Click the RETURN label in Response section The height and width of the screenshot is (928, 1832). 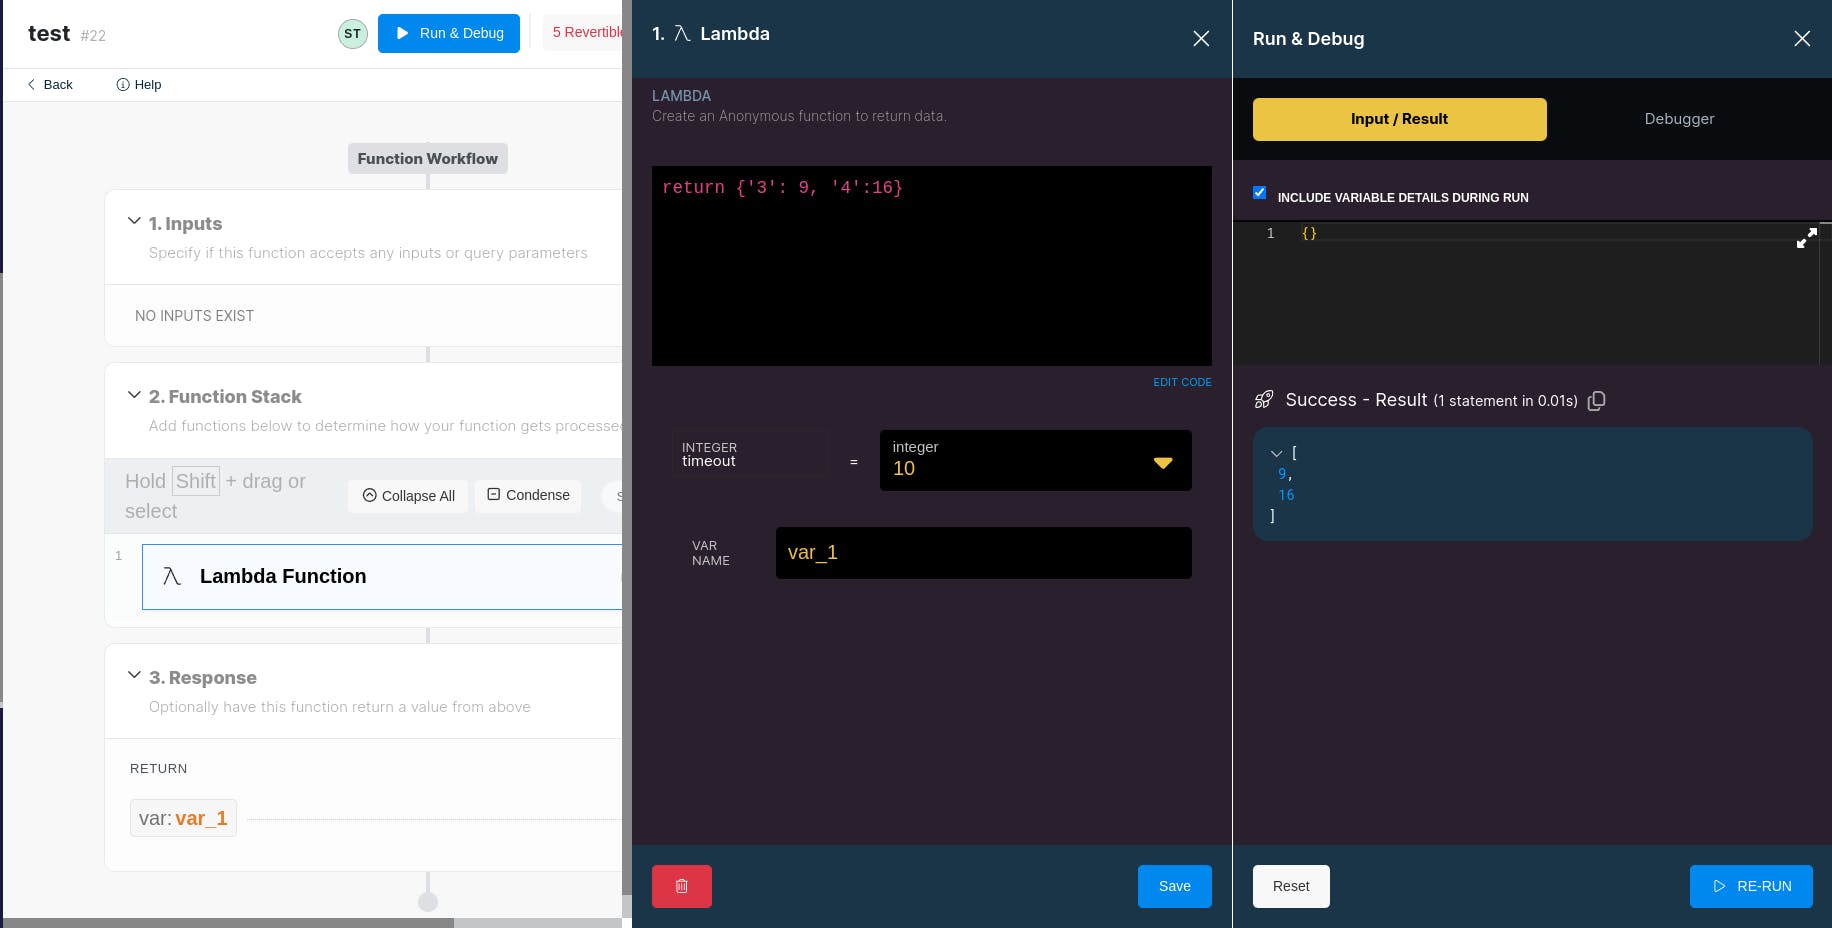pyautogui.click(x=159, y=768)
